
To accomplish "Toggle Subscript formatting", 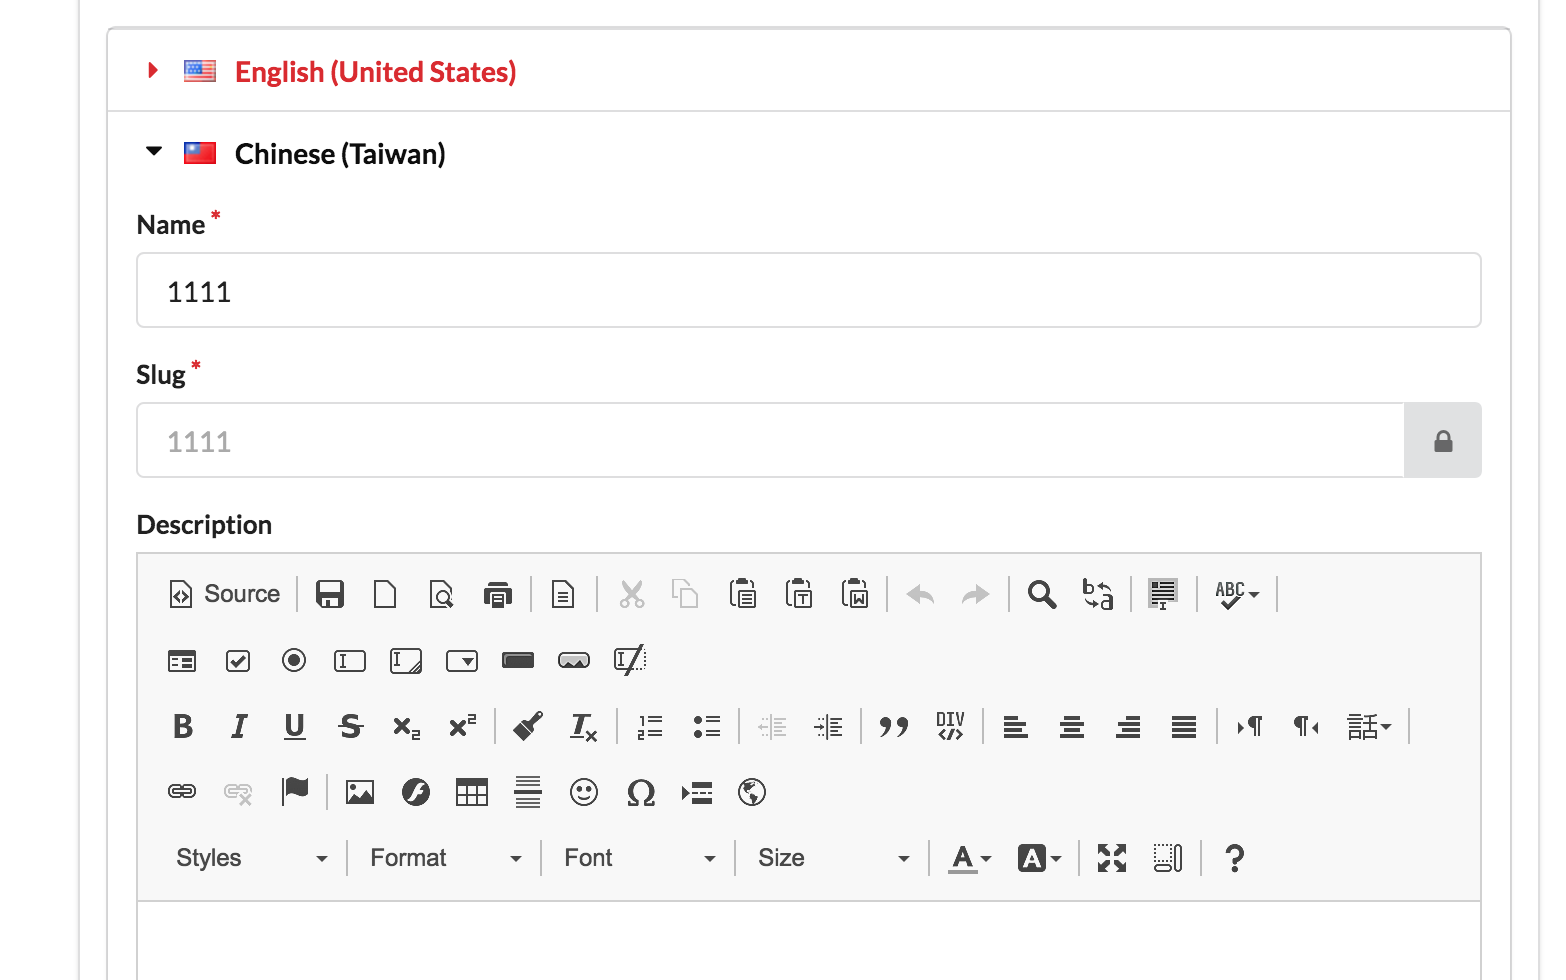I will coord(406,726).
